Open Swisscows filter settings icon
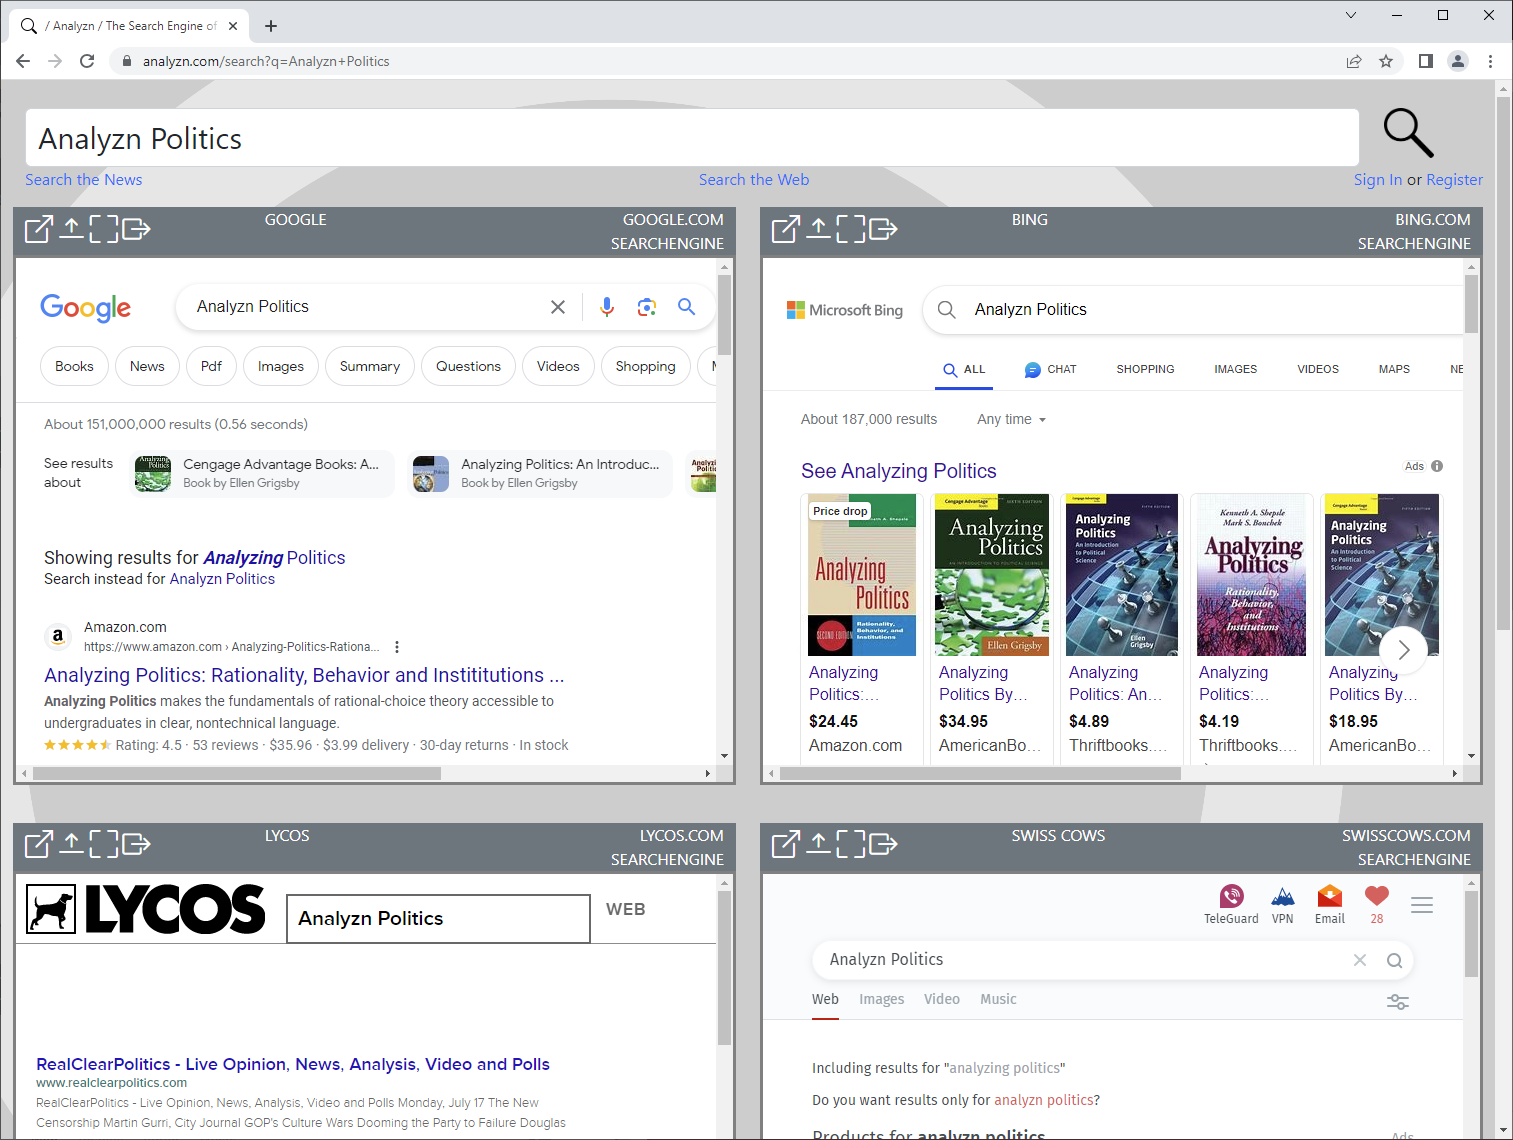1513x1140 pixels. (x=1398, y=1001)
